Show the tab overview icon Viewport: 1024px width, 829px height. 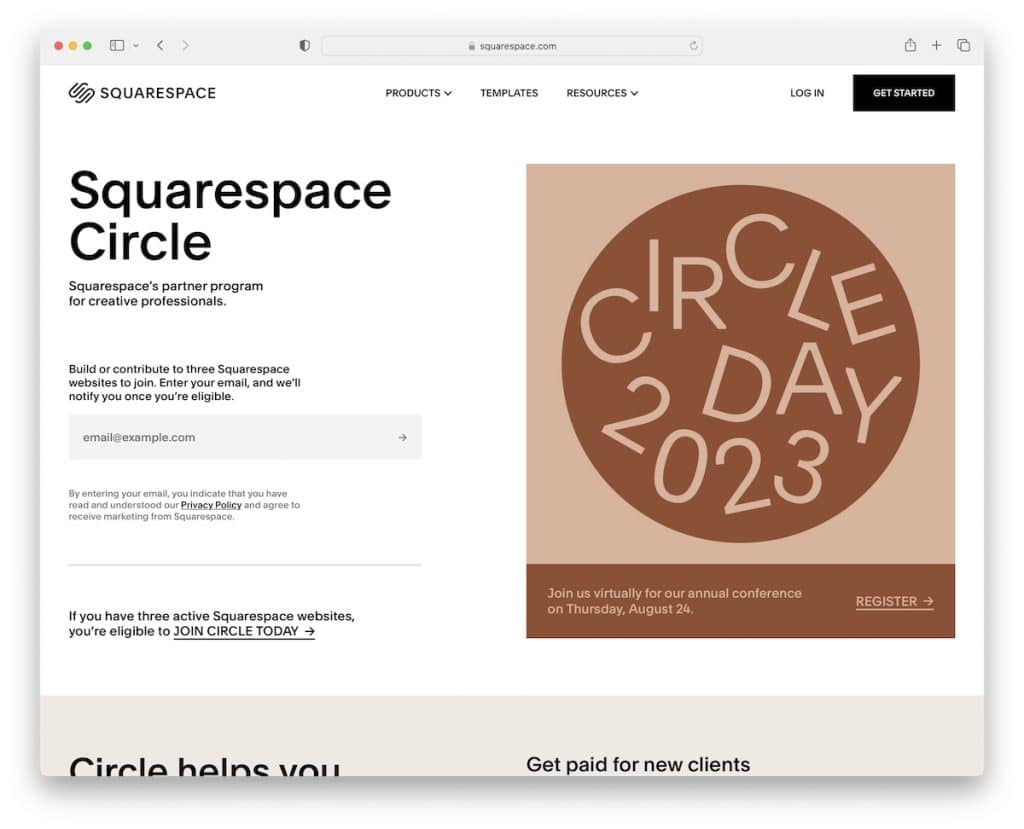[x=963, y=45]
